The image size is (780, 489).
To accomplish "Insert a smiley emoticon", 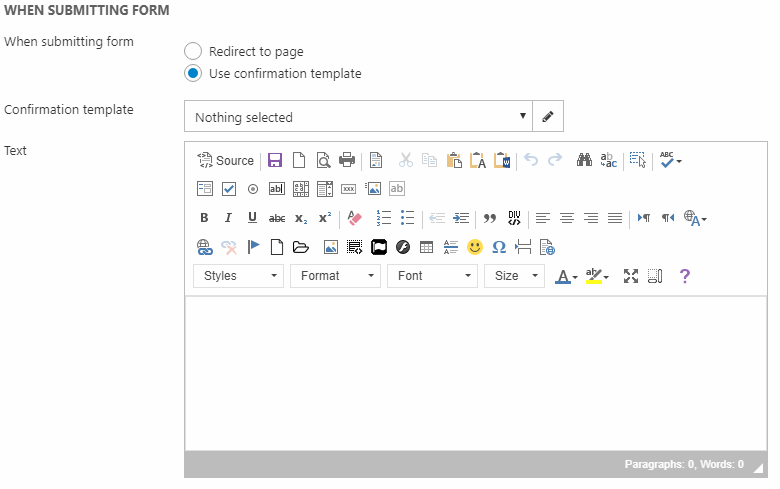I will click(x=475, y=247).
